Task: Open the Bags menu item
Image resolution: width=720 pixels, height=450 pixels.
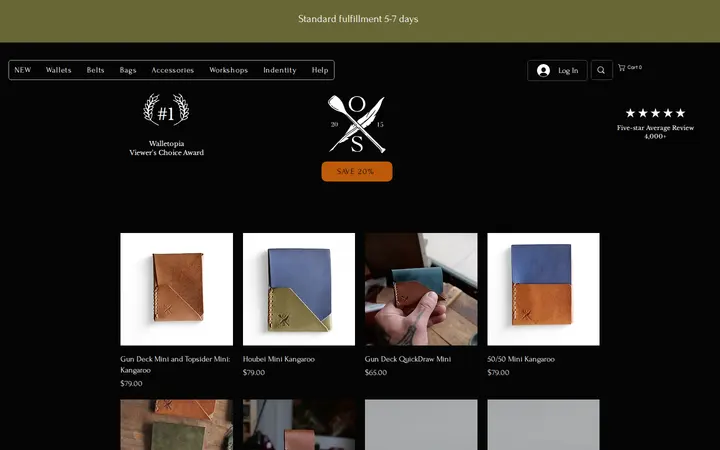Action: coord(128,70)
